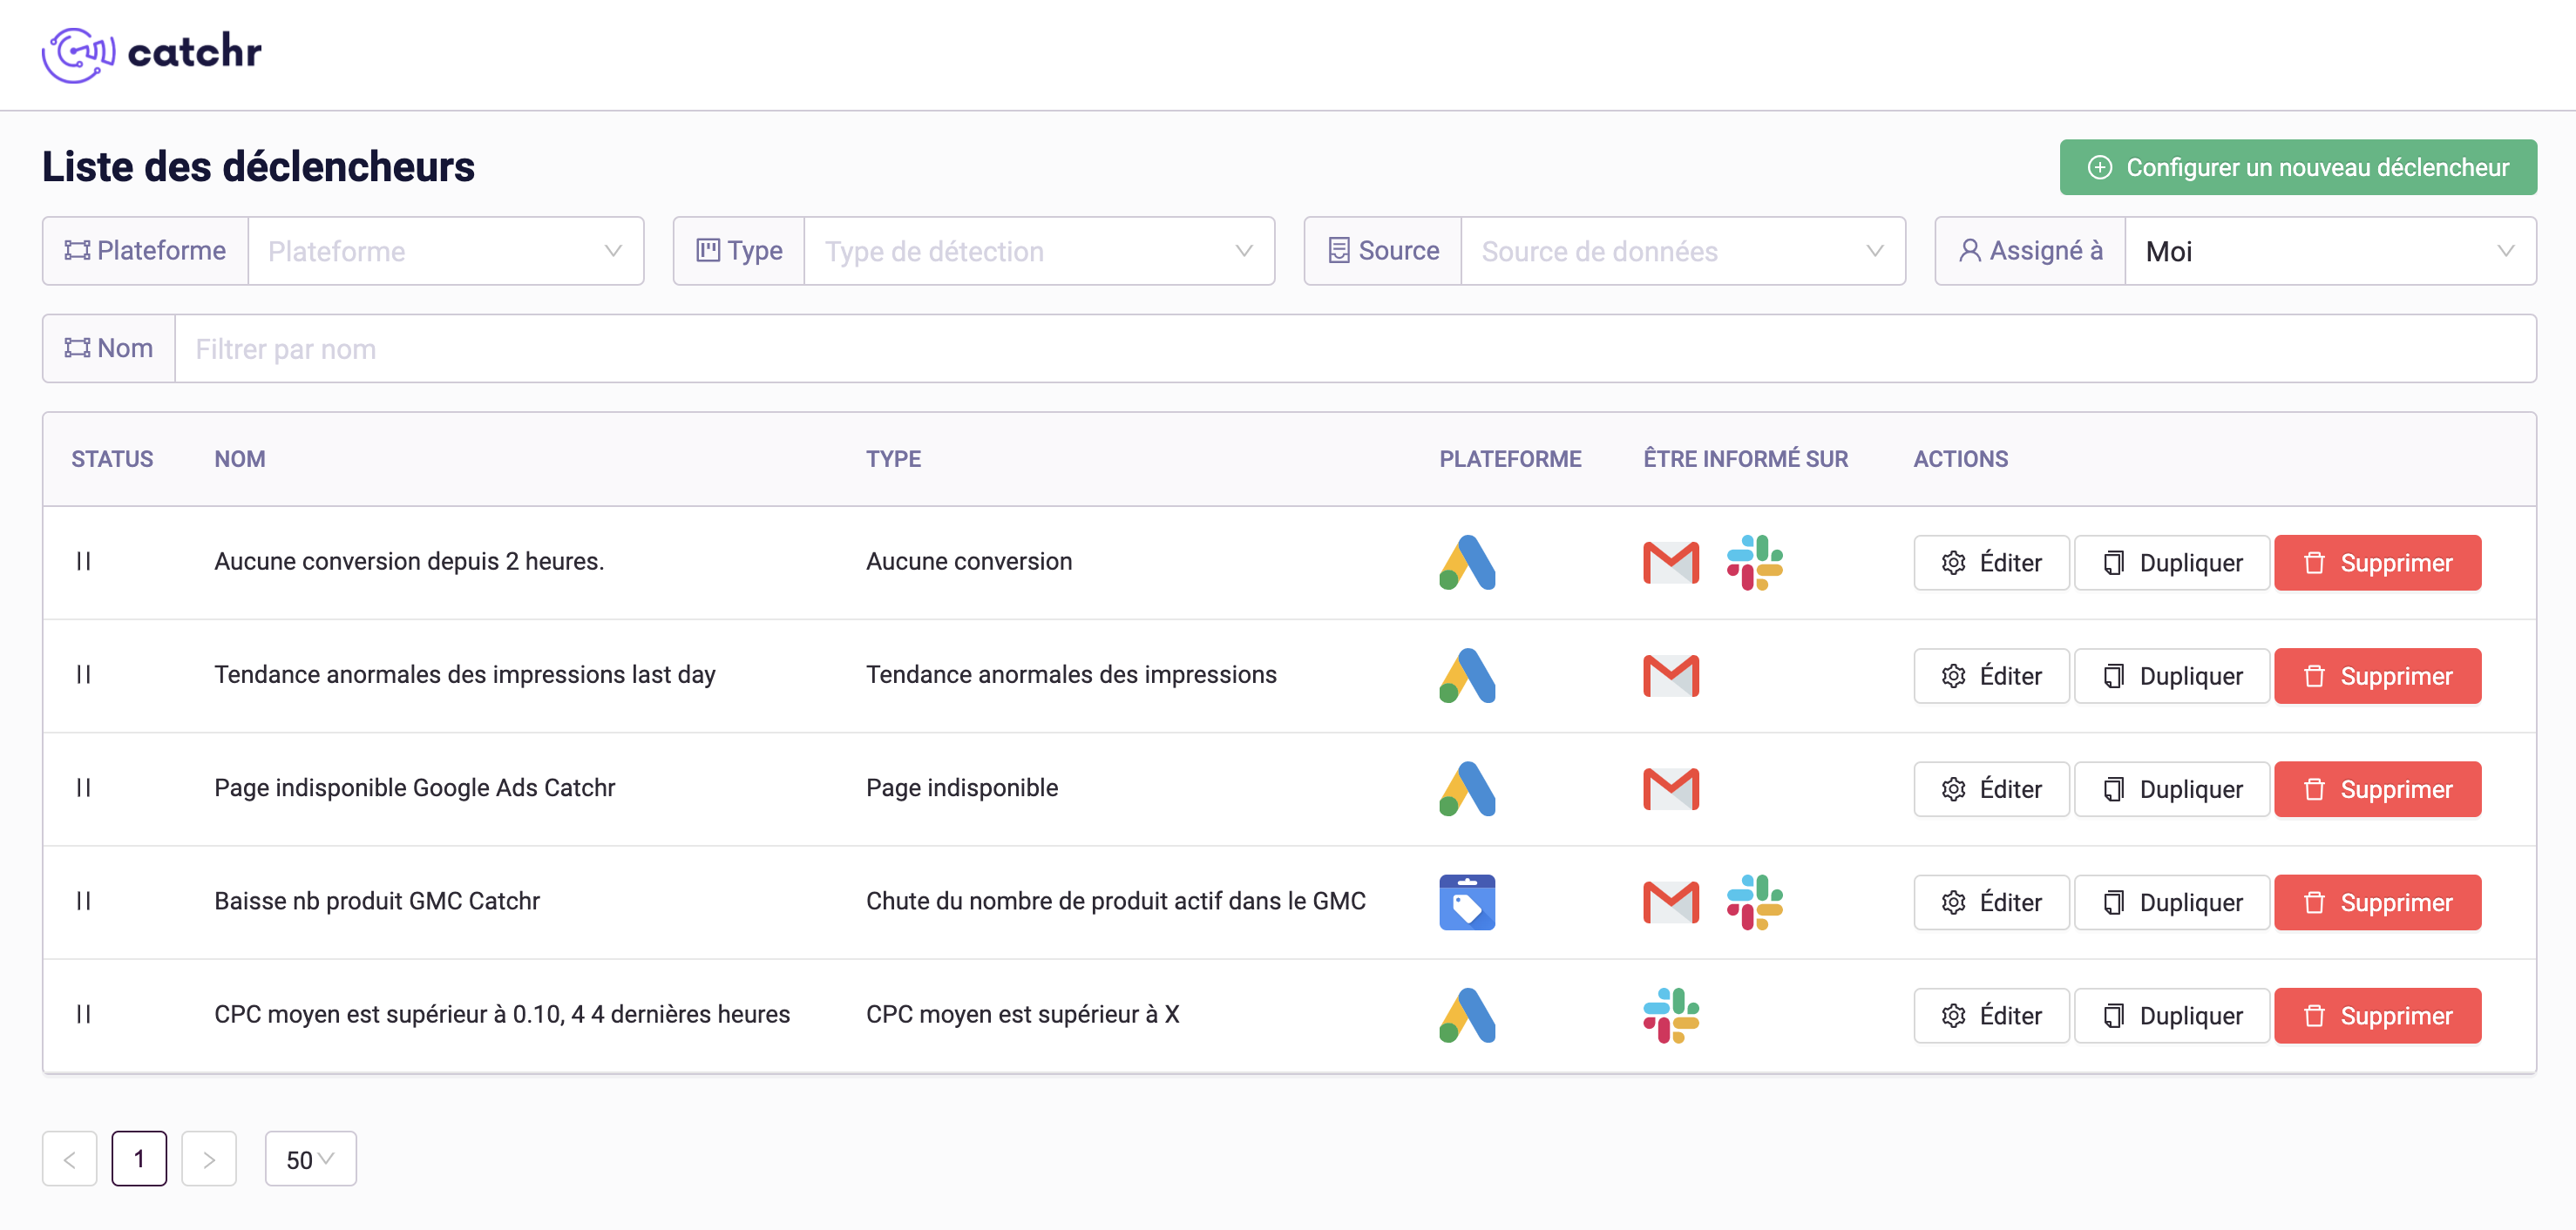Screen dimensions: 2576x1230
Task: Click trigger name Baisse nb produit GMC Catchr
Action: coord(377,901)
